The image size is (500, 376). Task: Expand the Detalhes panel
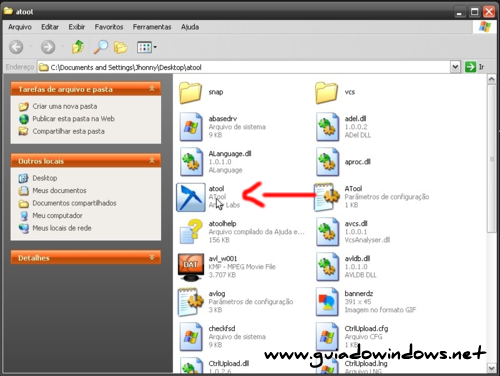coord(152,257)
